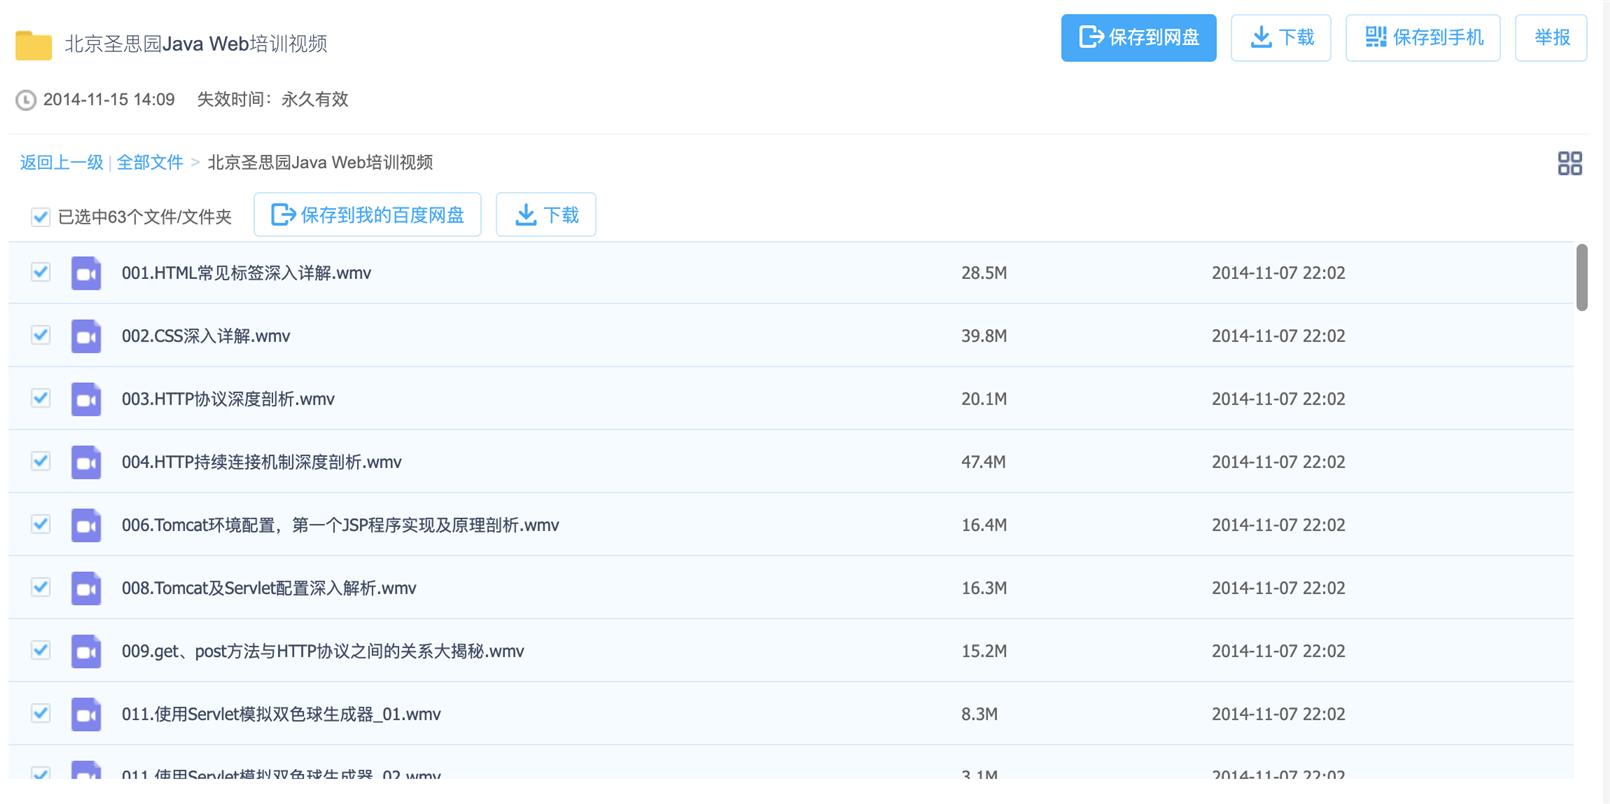This screenshot has height=804, width=1610.
Task: Switch to grid view icon
Action: tap(1570, 163)
